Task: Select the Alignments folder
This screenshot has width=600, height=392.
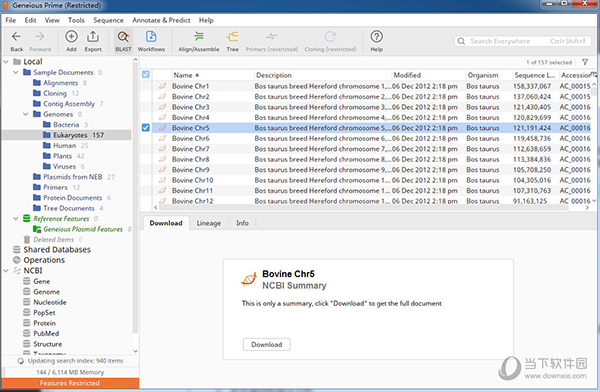Action: [x=60, y=83]
